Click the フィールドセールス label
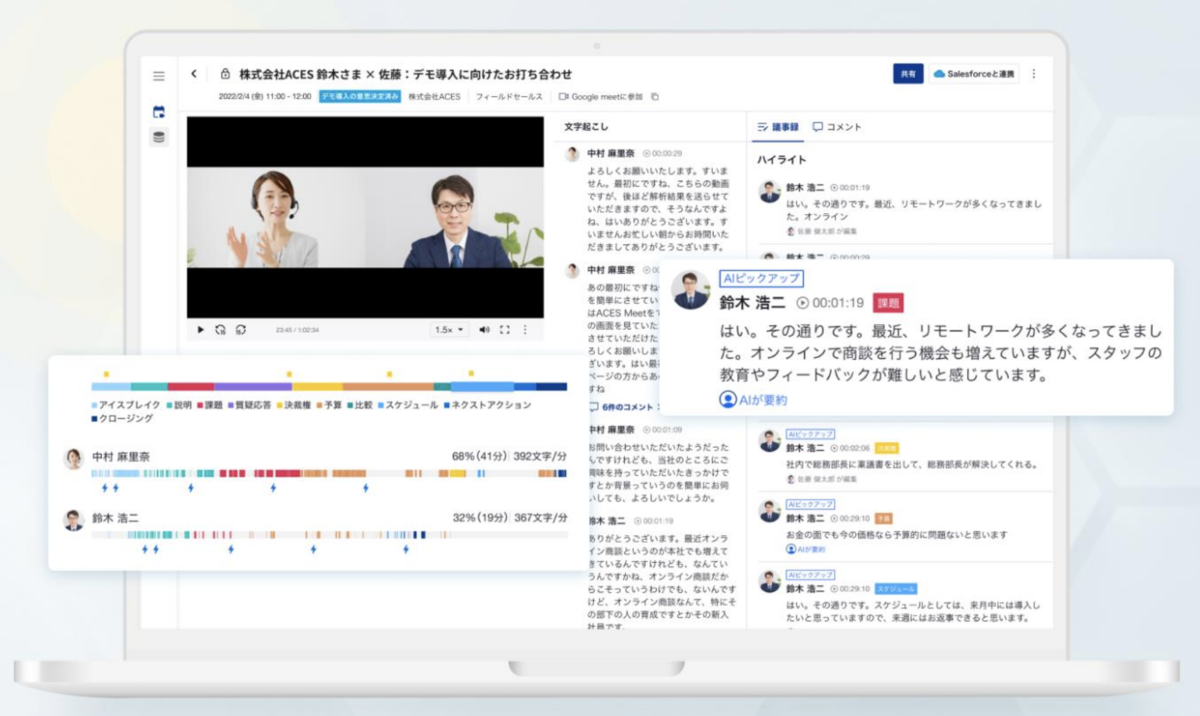Screen dimensions: 1200x716 pos(509,97)
